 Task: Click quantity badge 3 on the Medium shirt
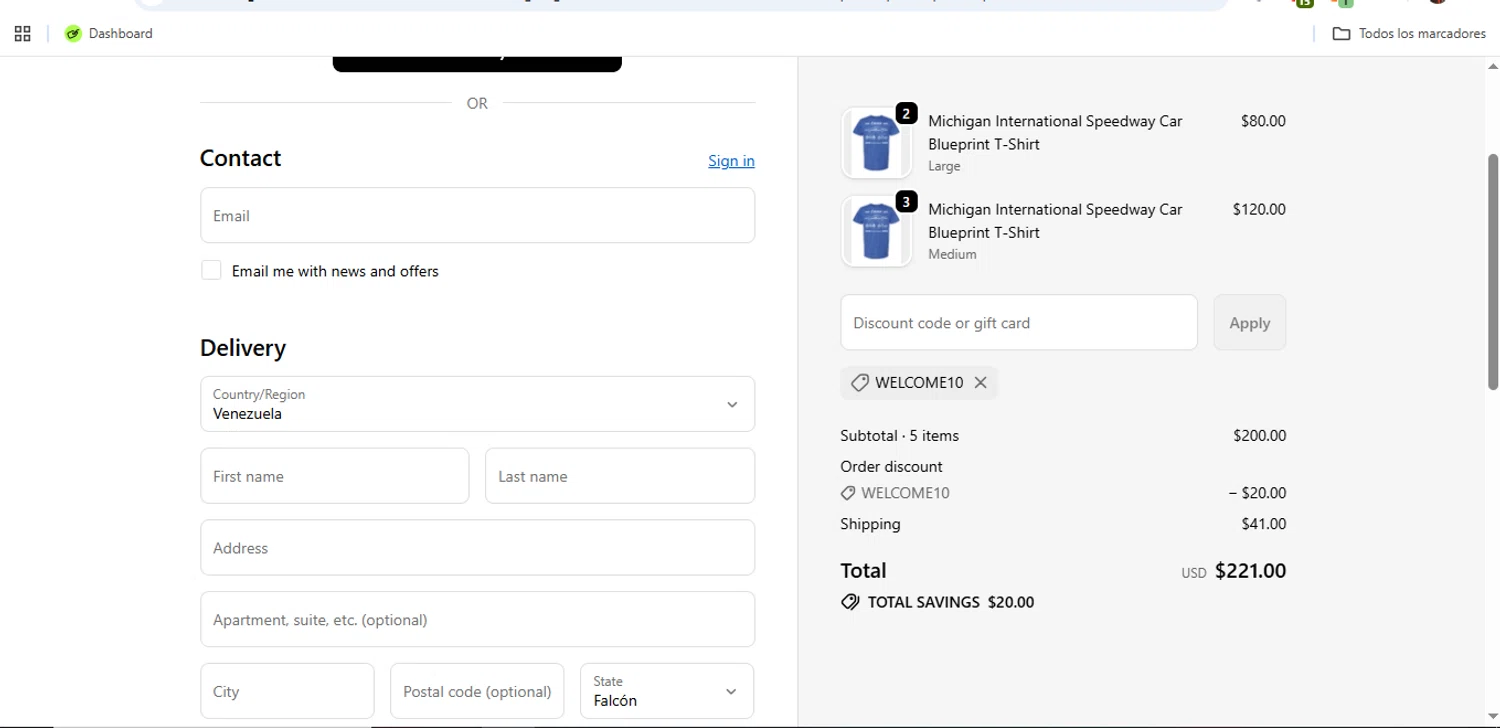906,202
